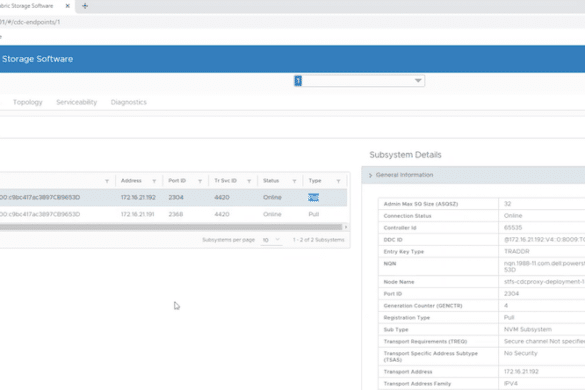
Task: Click the scrollbar right arrow of the table
Action: [x=346, y=227]
